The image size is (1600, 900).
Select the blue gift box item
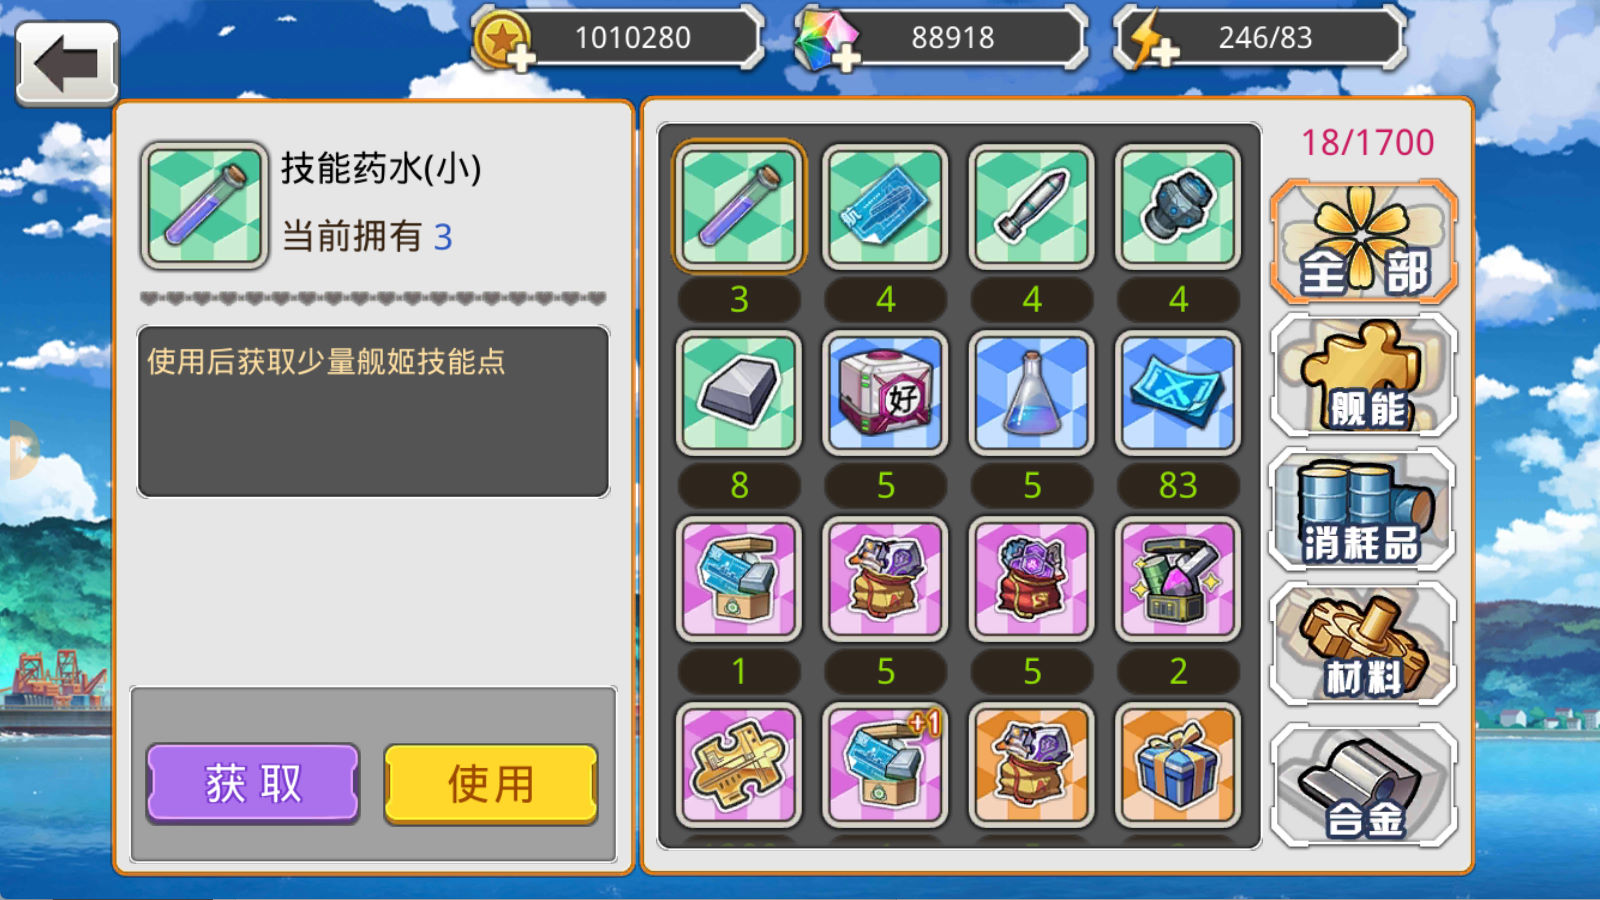(1178, 764)
